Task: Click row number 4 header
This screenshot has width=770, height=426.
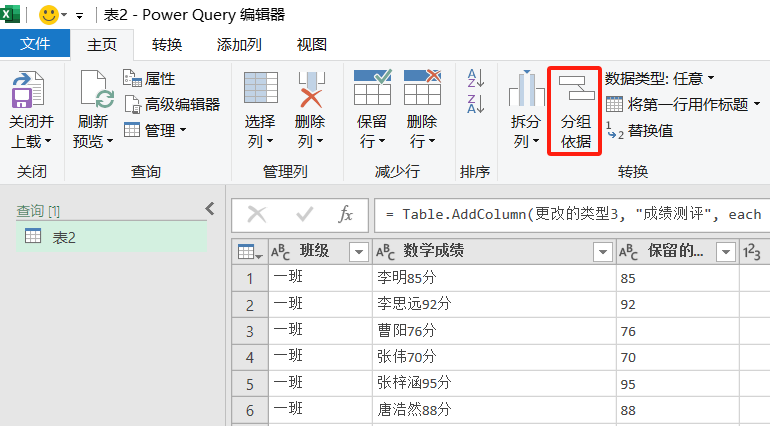Action: pos(249,357)
